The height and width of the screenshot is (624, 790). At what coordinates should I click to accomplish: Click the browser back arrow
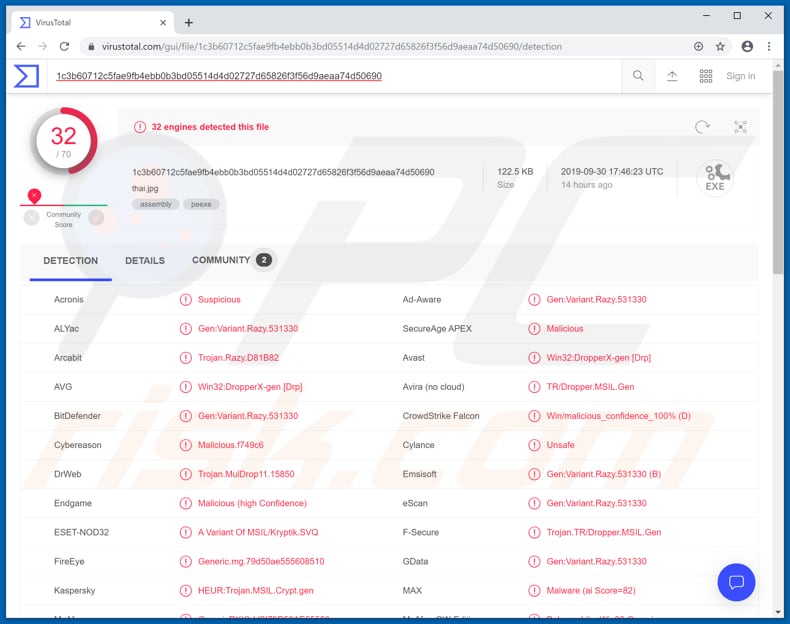coord(21,46)
